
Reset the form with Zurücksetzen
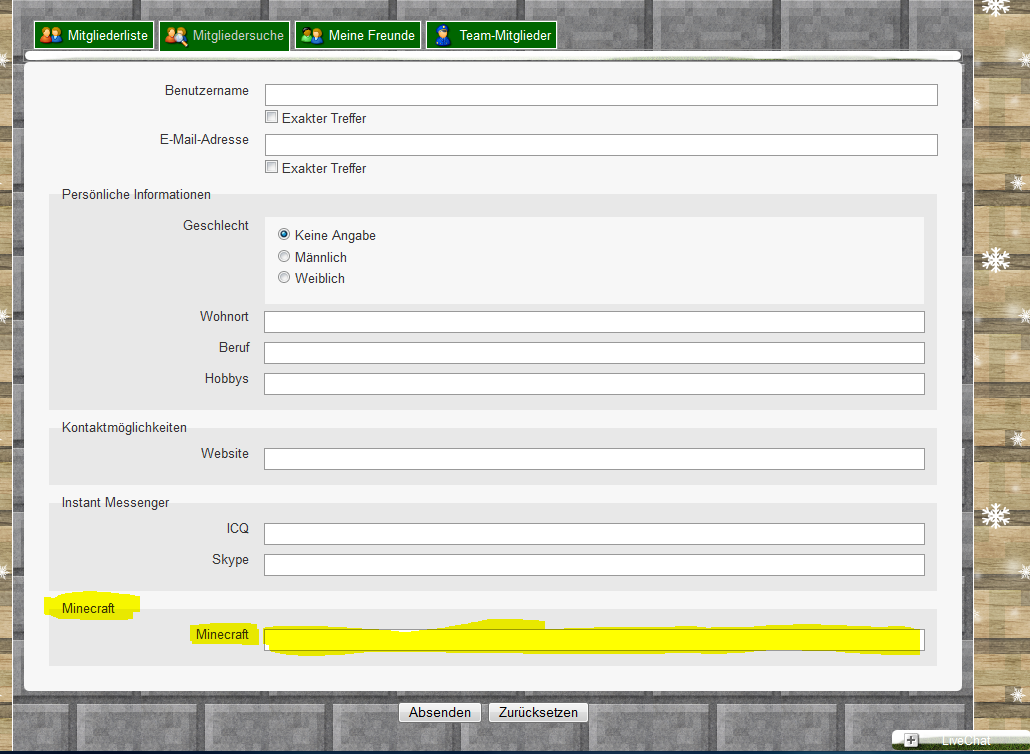point(538,712)
